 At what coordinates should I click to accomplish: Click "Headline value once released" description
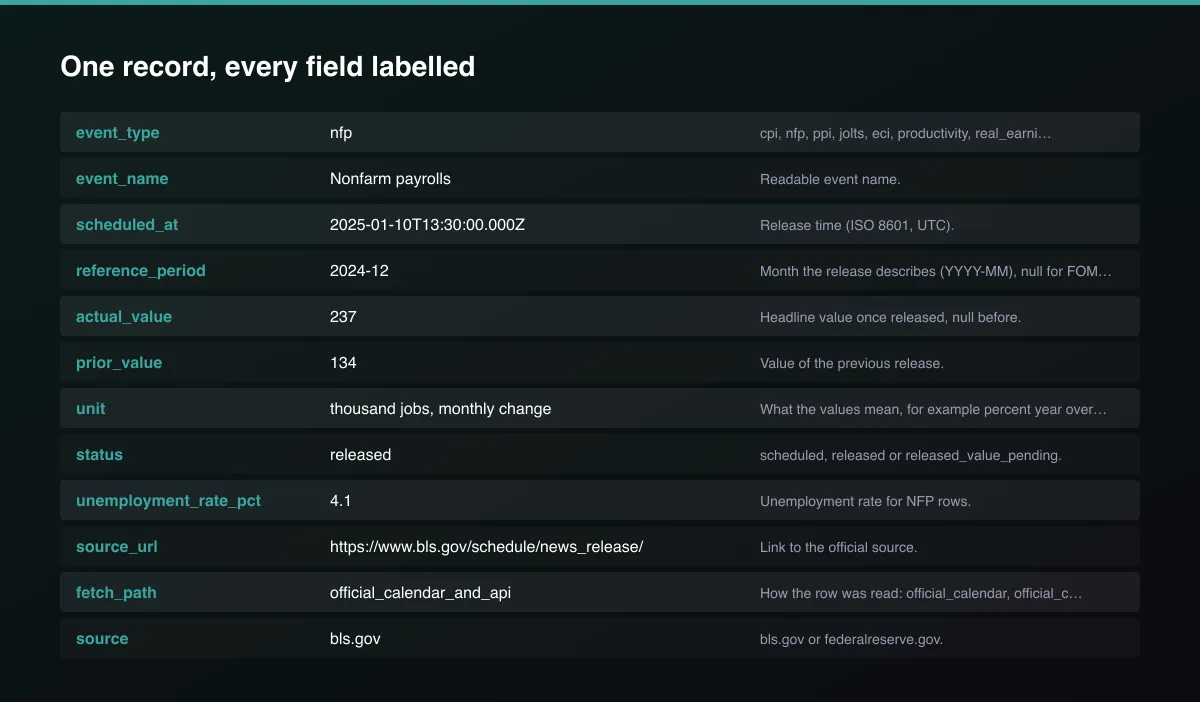tap(890, 317)
